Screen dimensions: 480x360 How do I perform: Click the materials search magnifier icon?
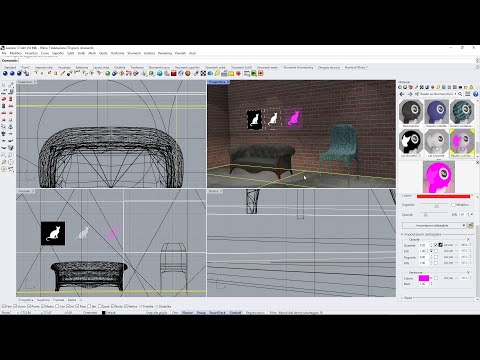click(460, 94)
